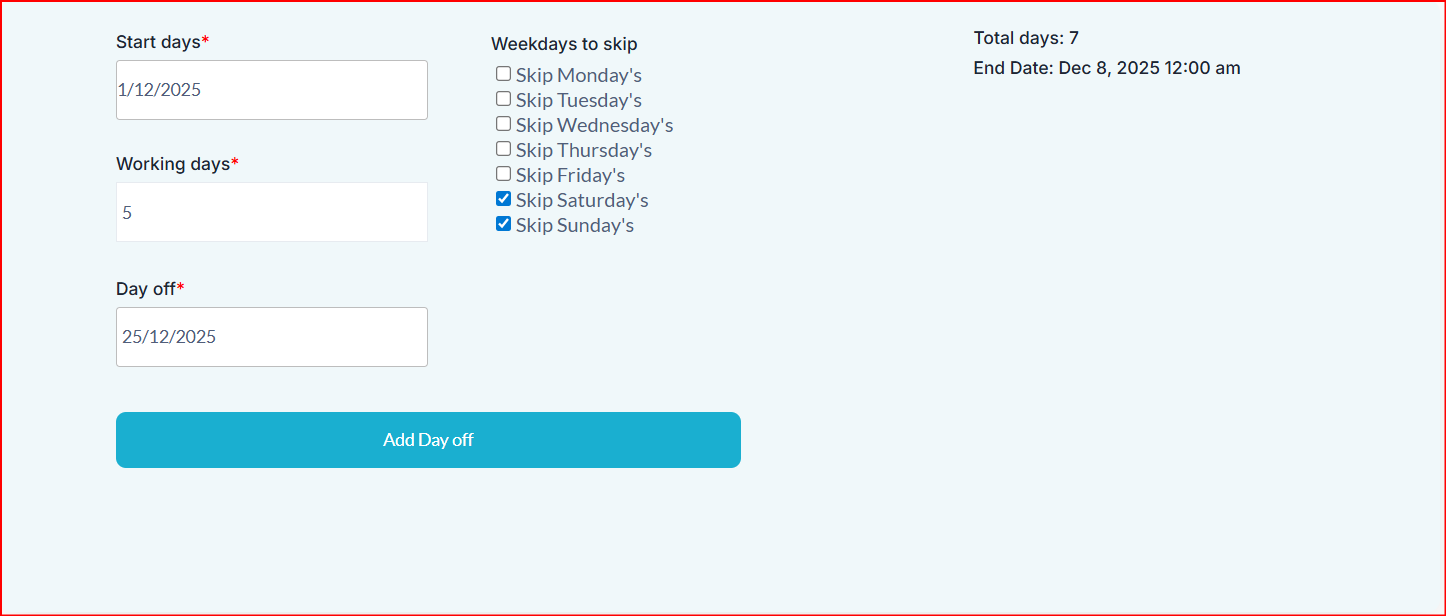Screen dimensions: 1446x616
Task: Click the 'Working days' field label
Action: tap(173, 164)
